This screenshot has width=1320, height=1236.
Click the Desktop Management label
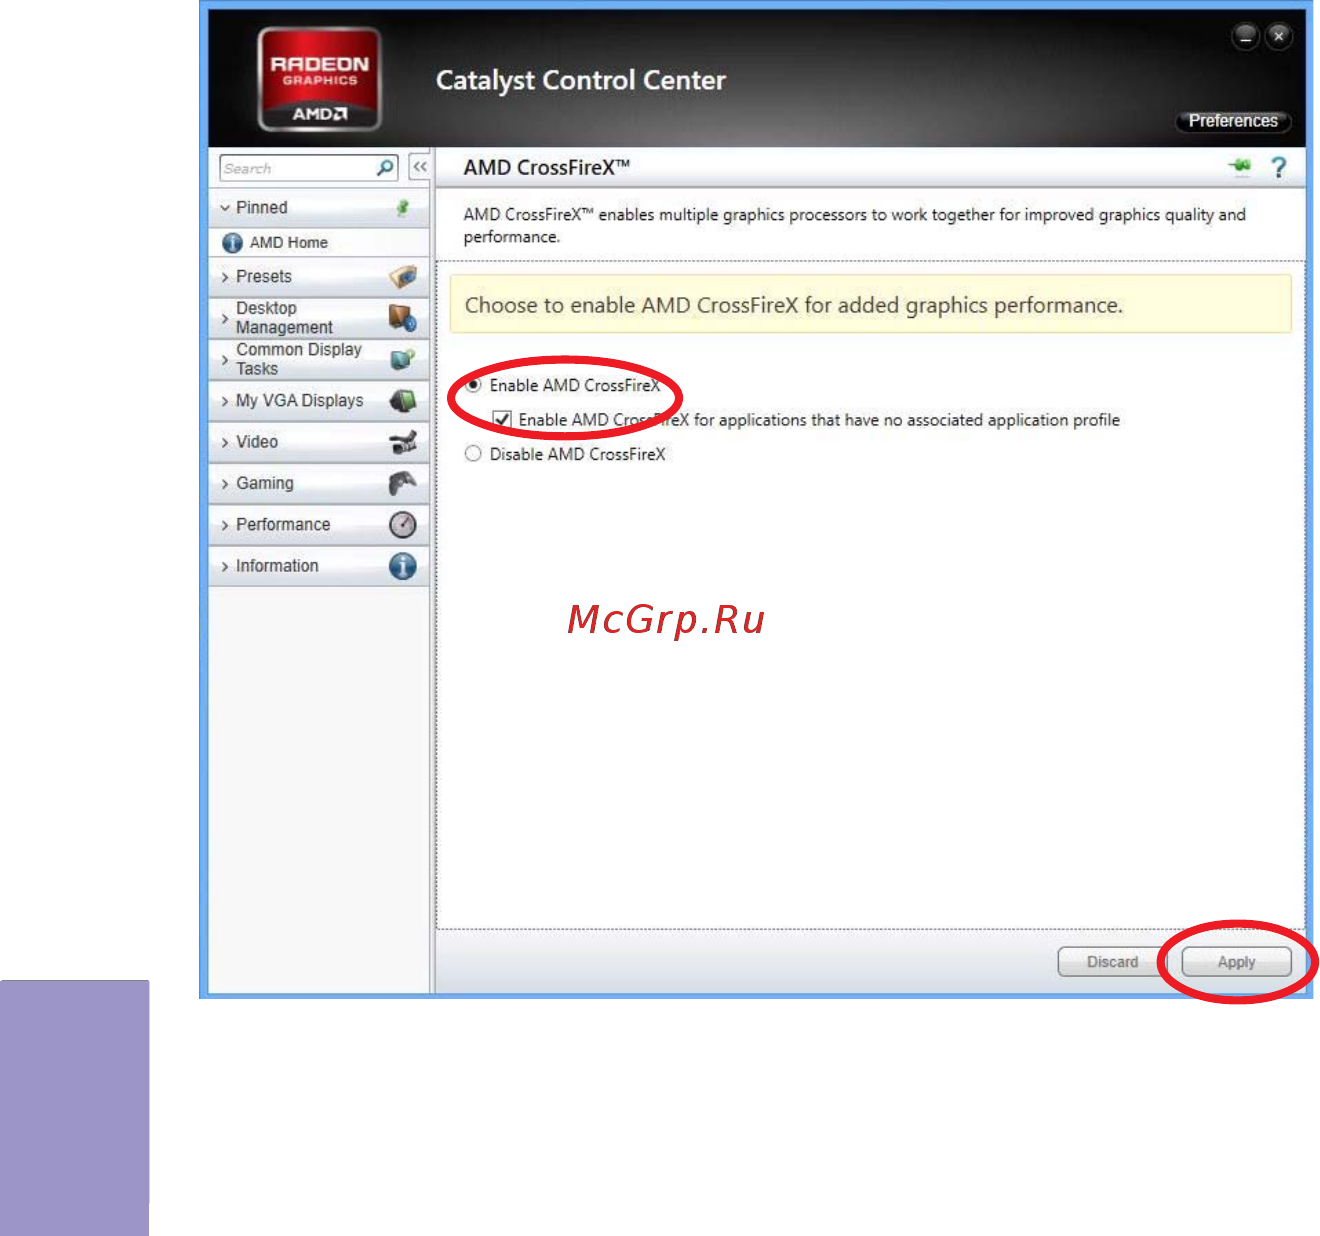coord(284,318)
